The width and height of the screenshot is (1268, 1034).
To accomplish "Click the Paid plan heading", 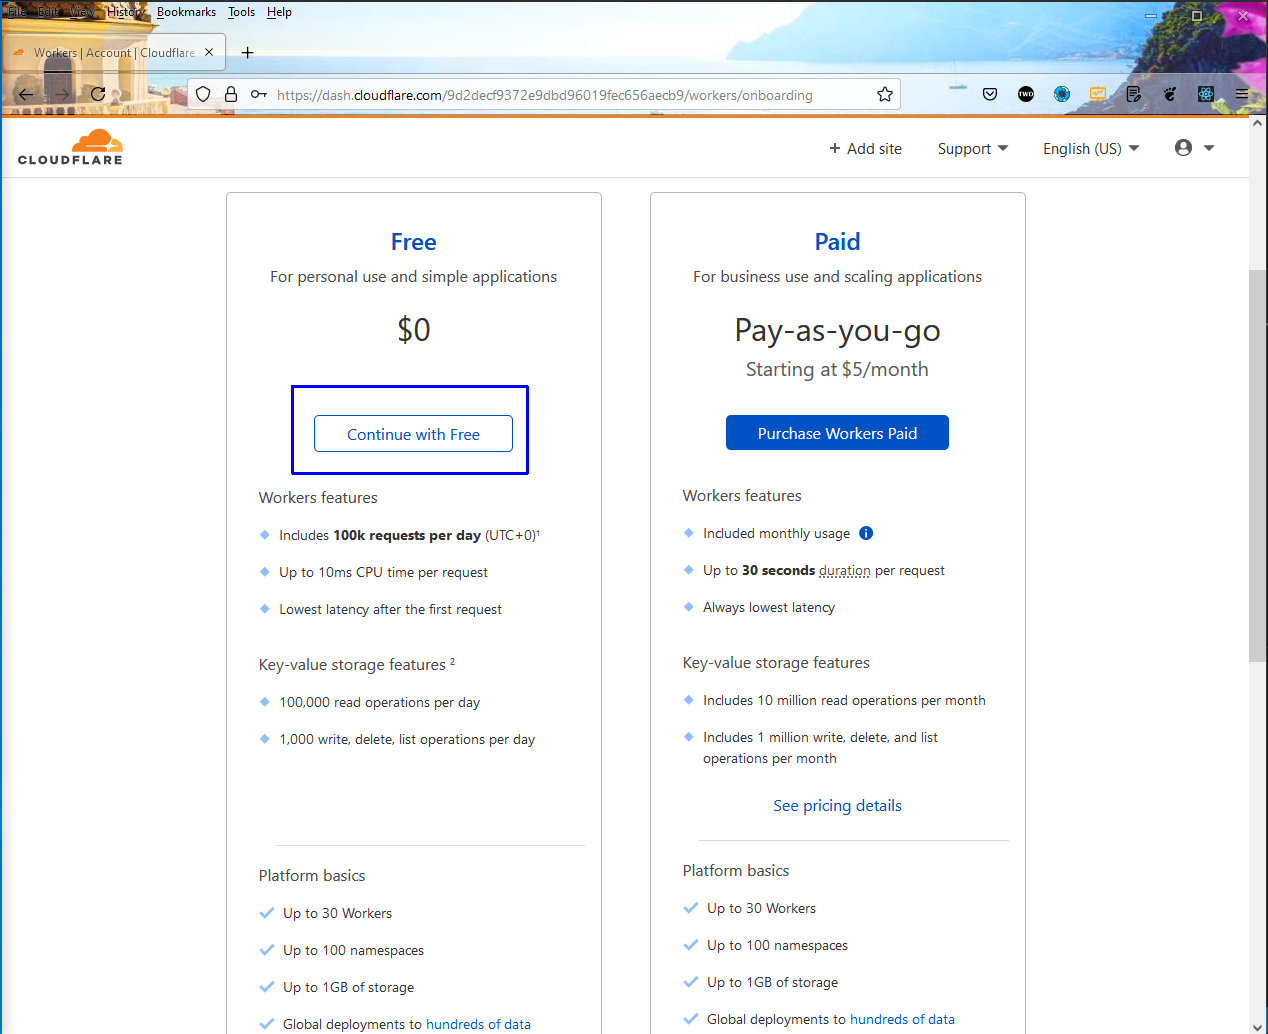I will pos(837,242).
